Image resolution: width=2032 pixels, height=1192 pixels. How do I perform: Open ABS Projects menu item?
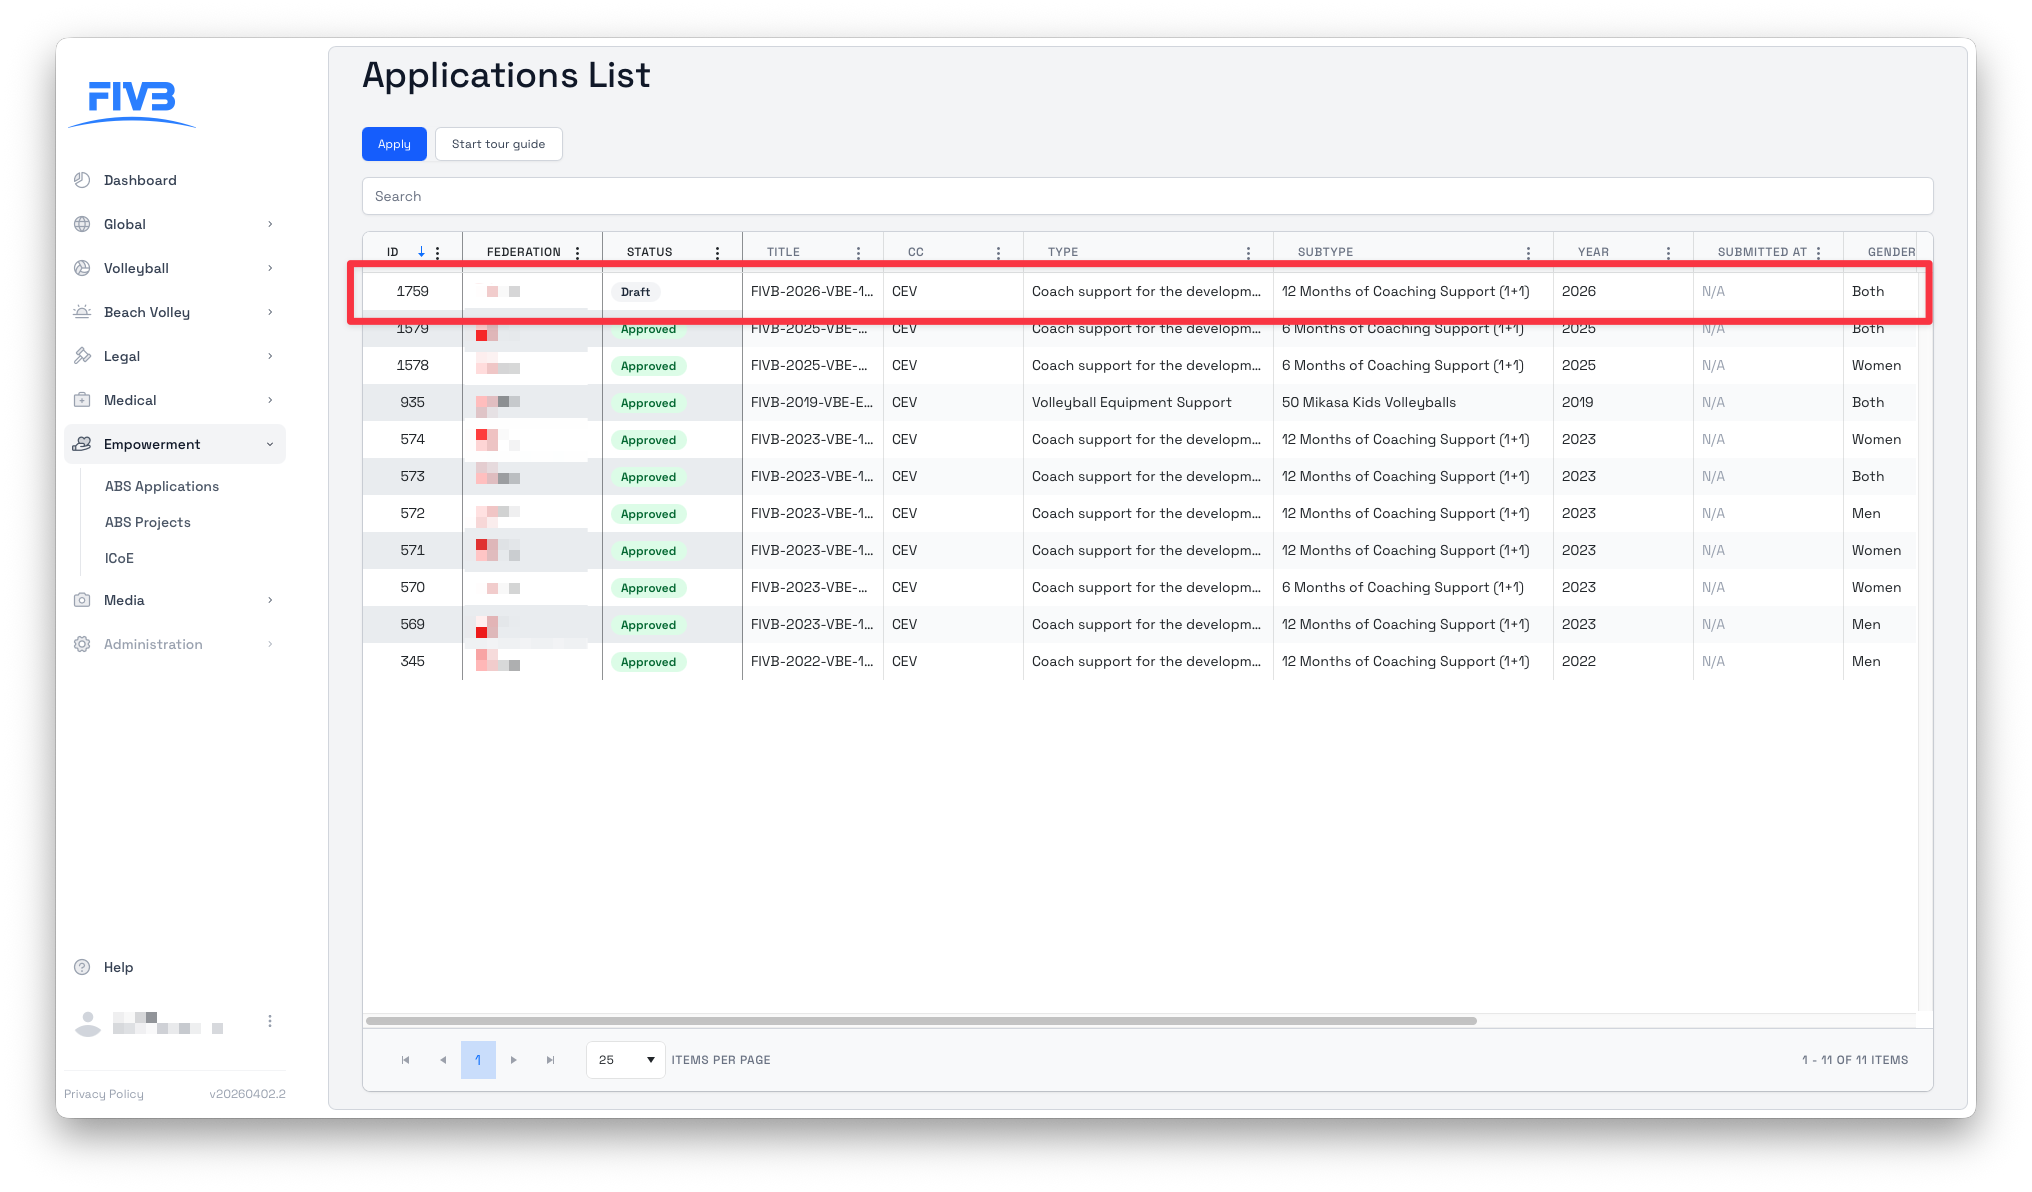[x=148, y=522]
